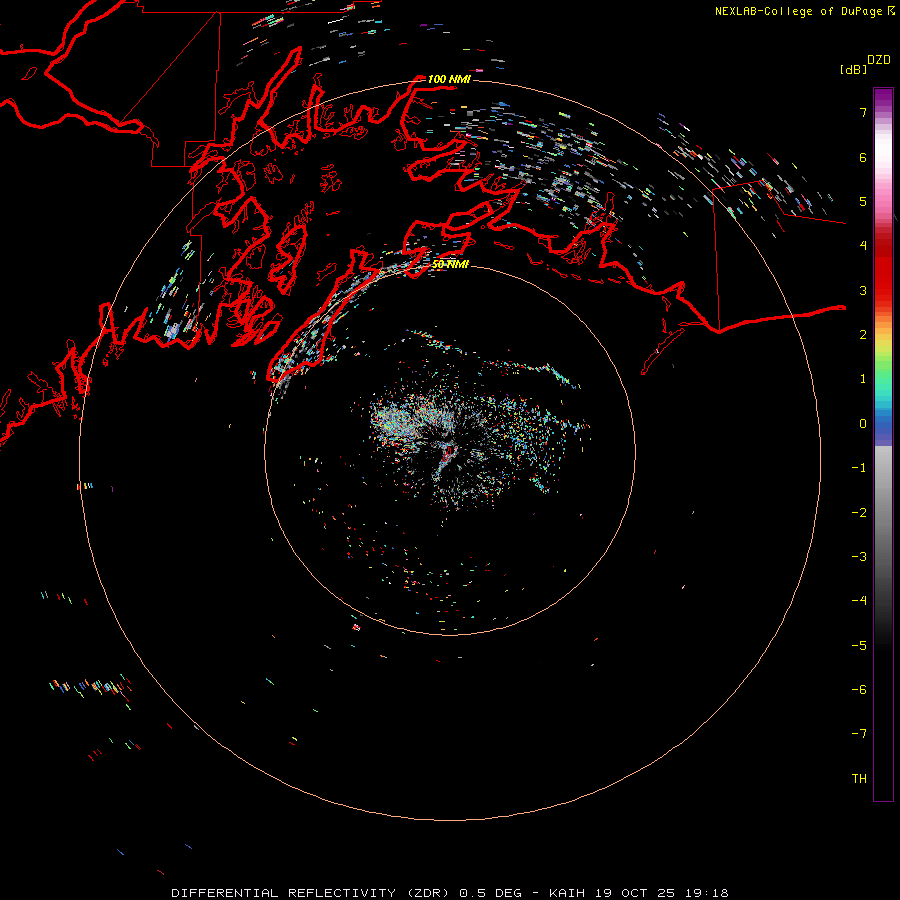Select the 2 value on the dB scale
This screenshot has height=900, width=900.
863,335
